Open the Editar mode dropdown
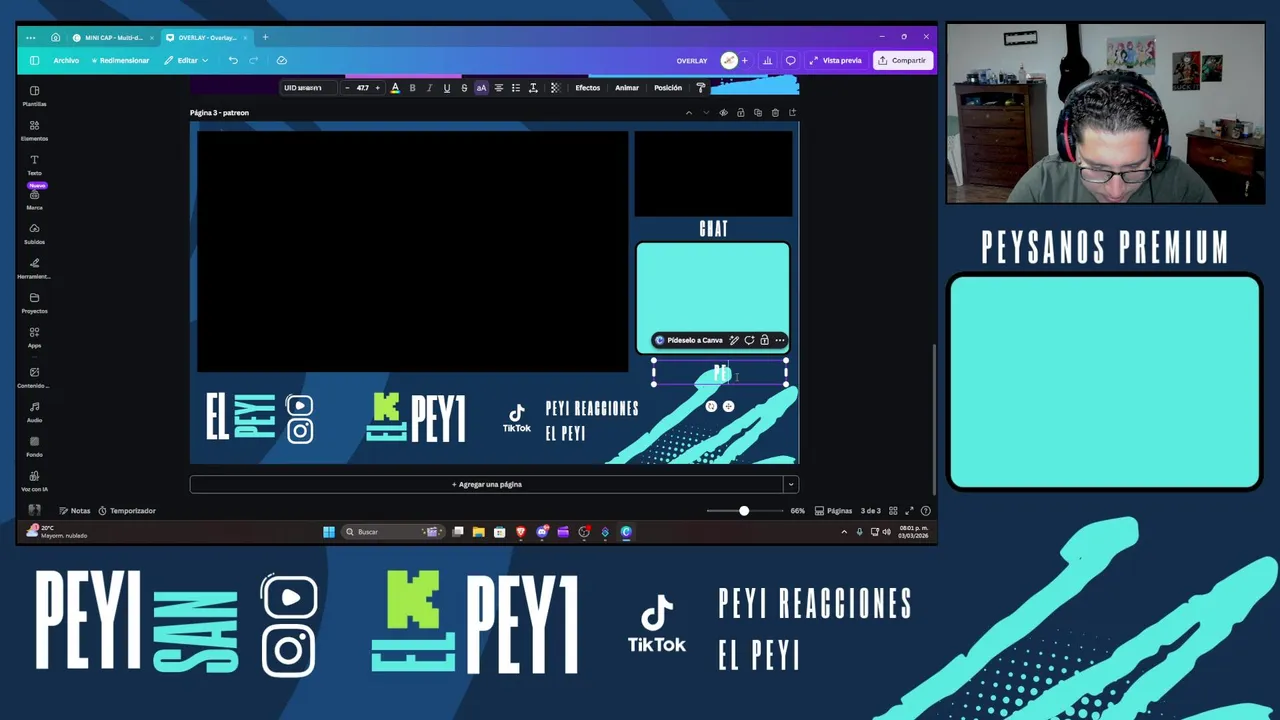1280x720 pixels. [x=186, y=60]
